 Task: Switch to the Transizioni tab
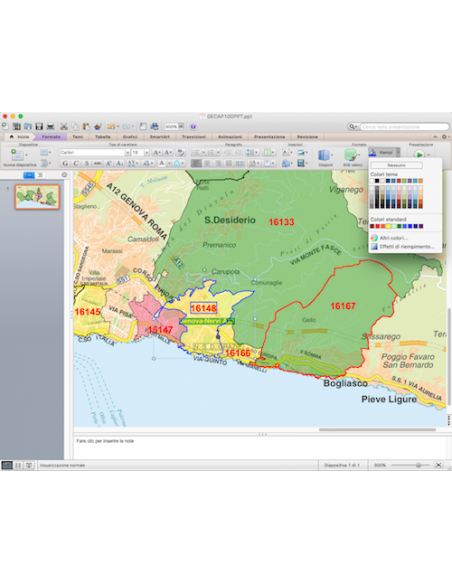[x=194, y=137]
